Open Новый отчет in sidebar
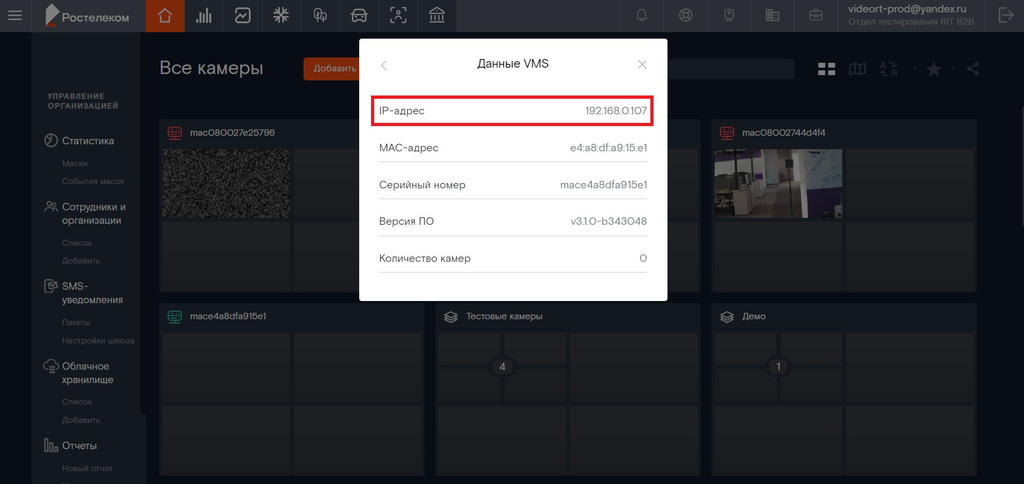 (87, 468)
